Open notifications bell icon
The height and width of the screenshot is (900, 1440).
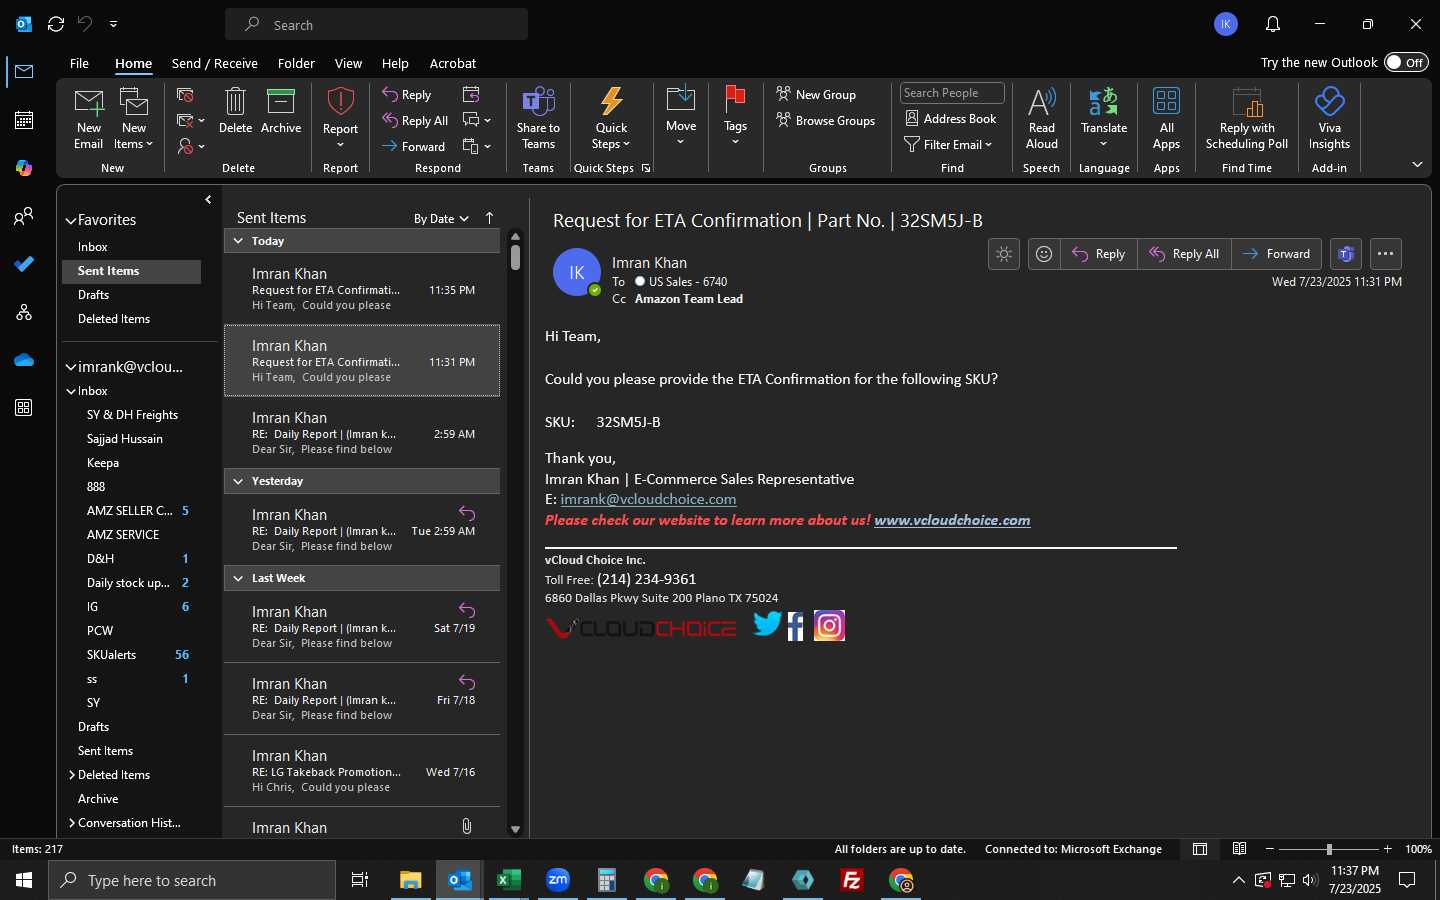pos(1272,24)
